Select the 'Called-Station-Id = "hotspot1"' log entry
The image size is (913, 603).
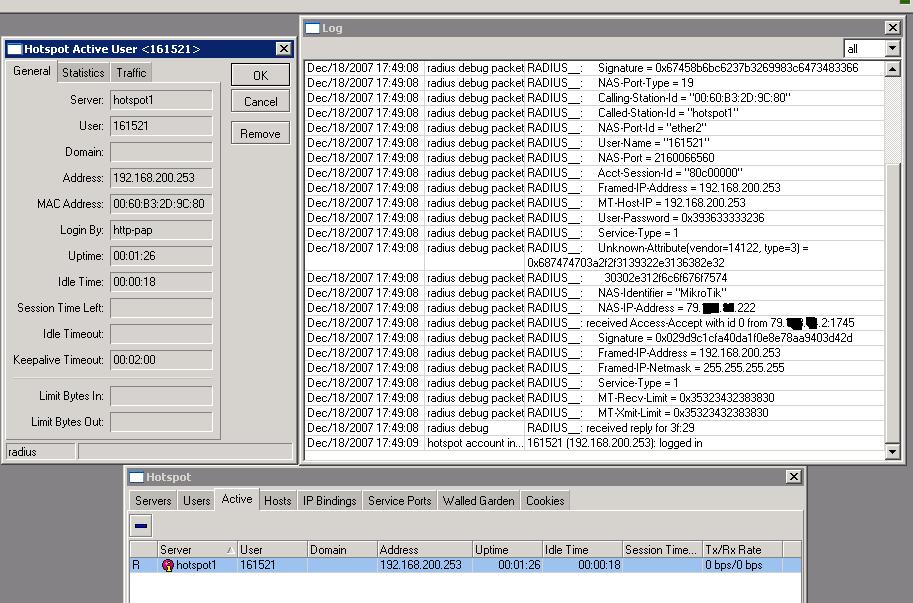click(594, 113)
